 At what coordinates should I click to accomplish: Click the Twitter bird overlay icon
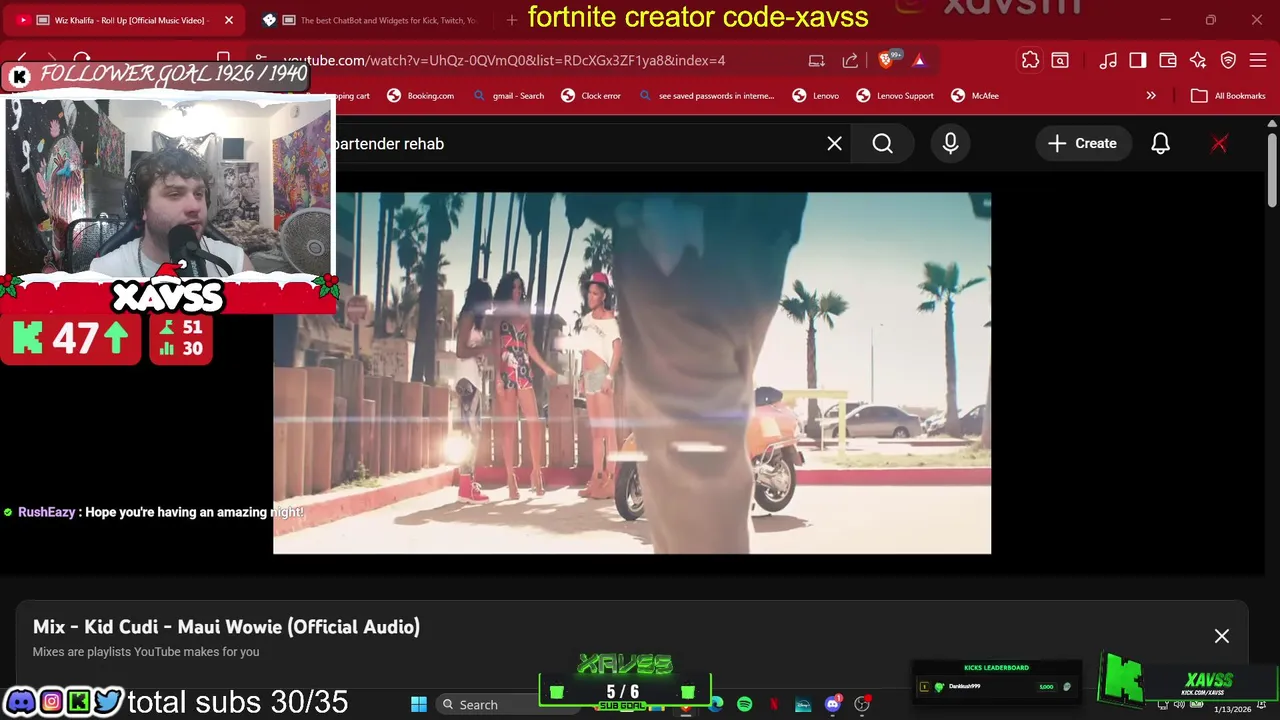(108, 702)
